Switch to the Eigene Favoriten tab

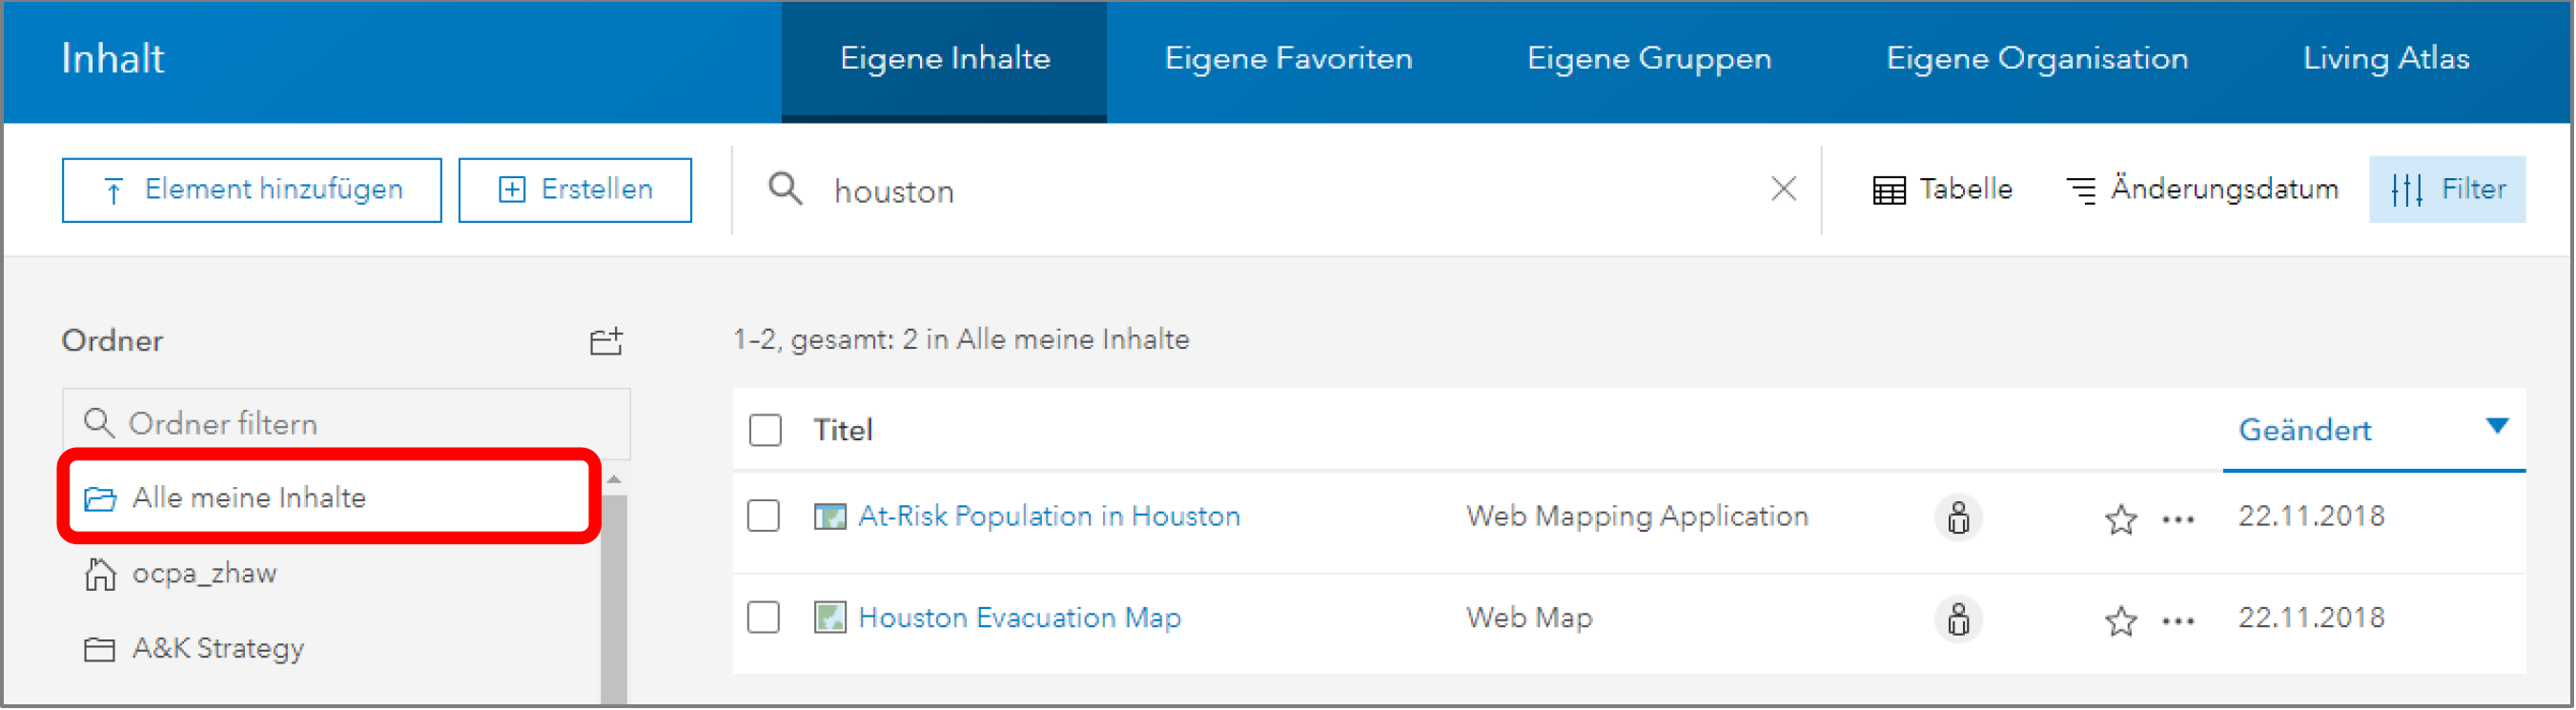pos(1288,59)
